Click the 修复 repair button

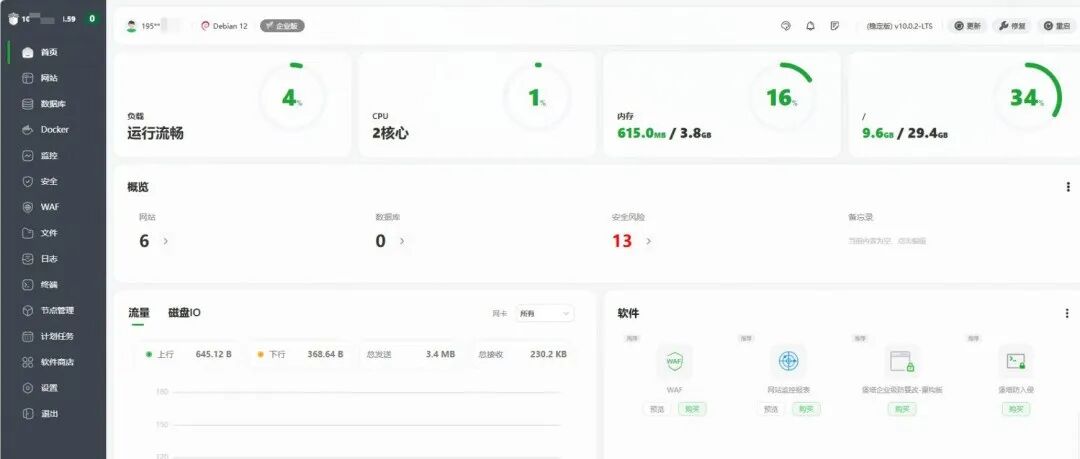pos(1012,26)
